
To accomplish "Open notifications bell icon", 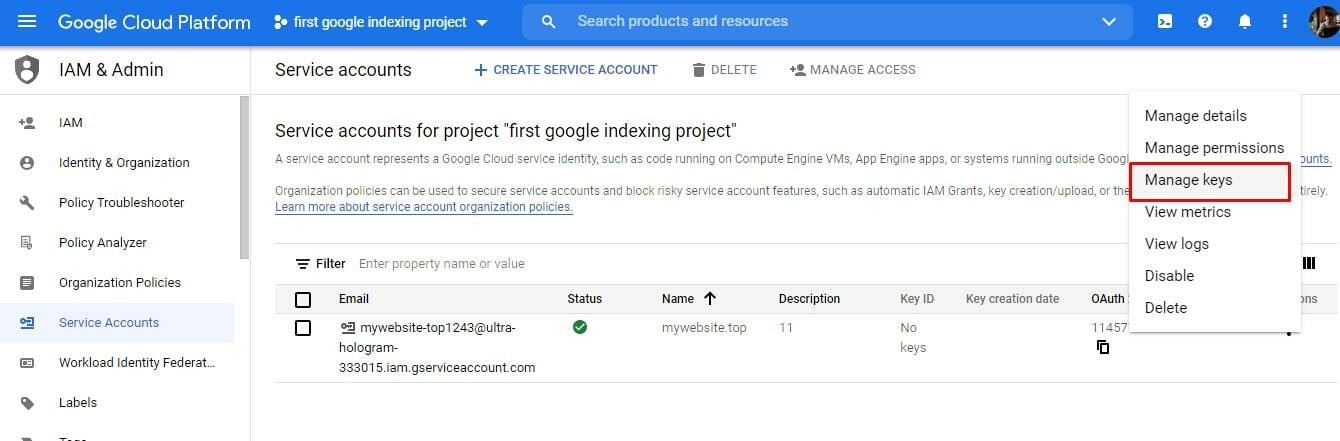I will coord(1245,21).
